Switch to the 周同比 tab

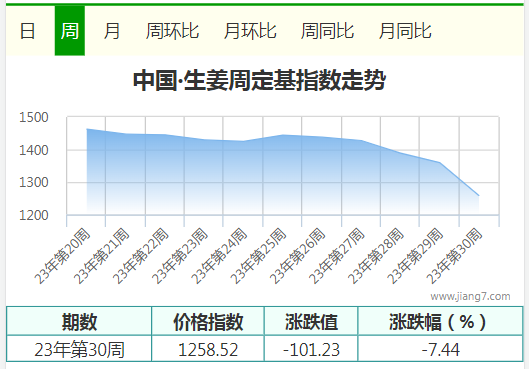327,31
